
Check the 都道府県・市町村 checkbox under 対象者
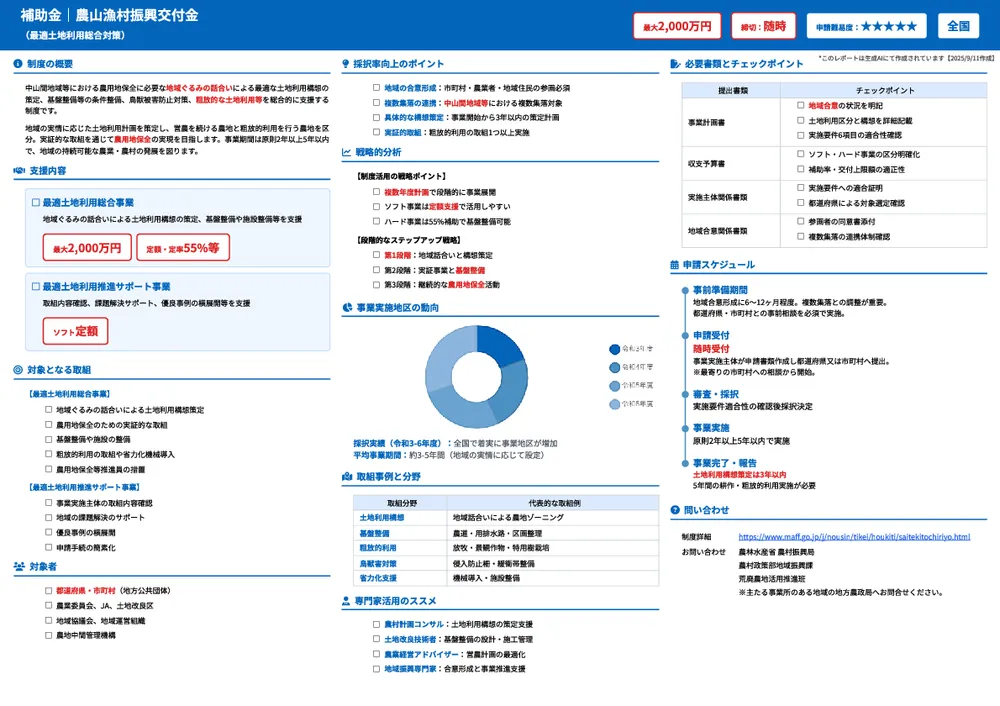click(48, 590)
